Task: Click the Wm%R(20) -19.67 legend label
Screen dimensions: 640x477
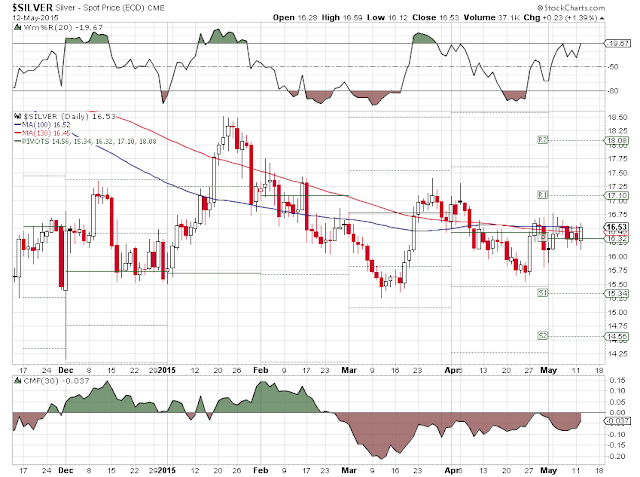Action: 63,27
